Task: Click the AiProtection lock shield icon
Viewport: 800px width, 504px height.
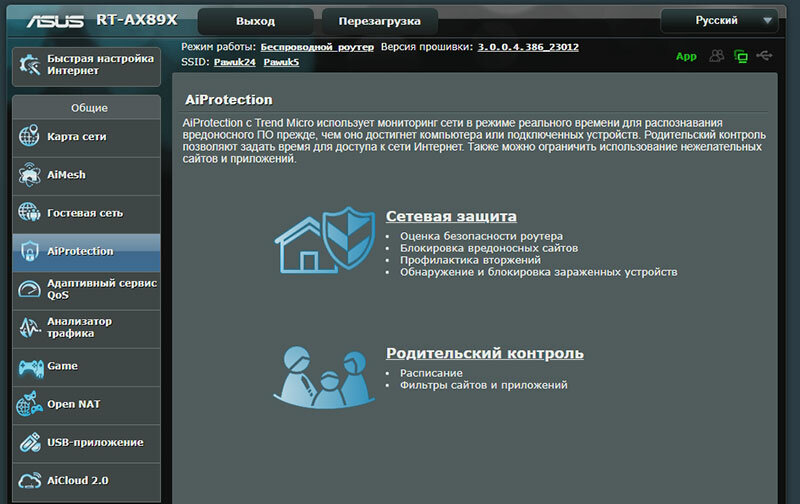Action: pyautogui.click(x=29, y=251)
